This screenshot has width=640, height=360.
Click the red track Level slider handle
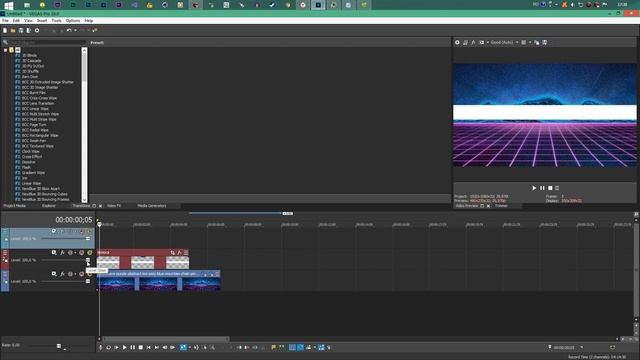(88, 260)
